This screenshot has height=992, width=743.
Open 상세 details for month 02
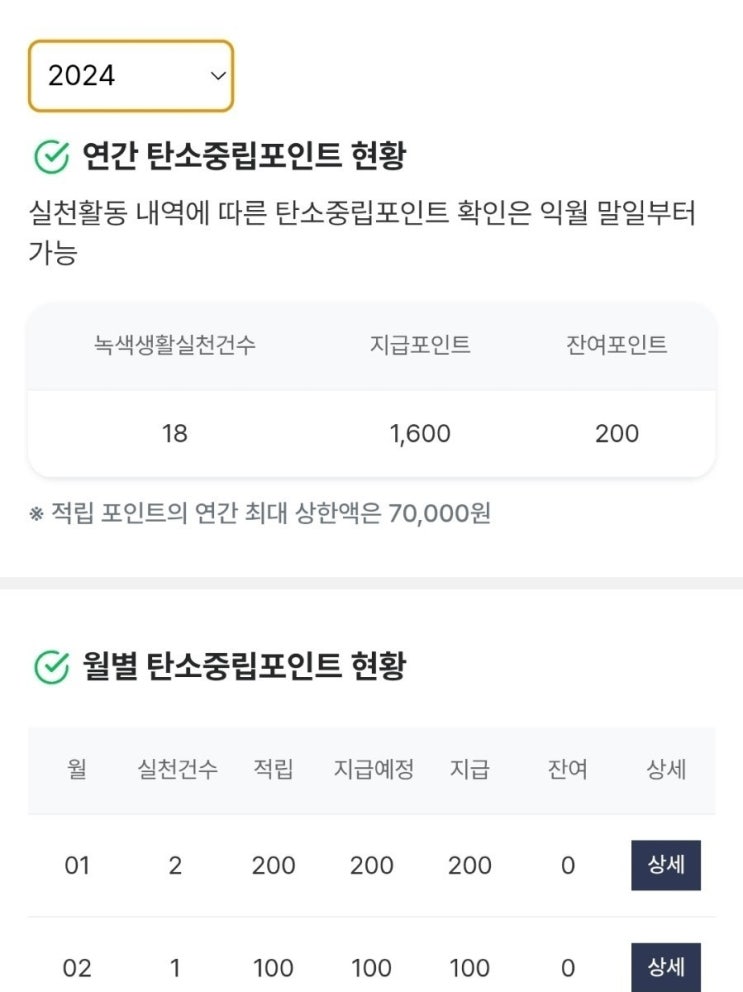(665, 967)
